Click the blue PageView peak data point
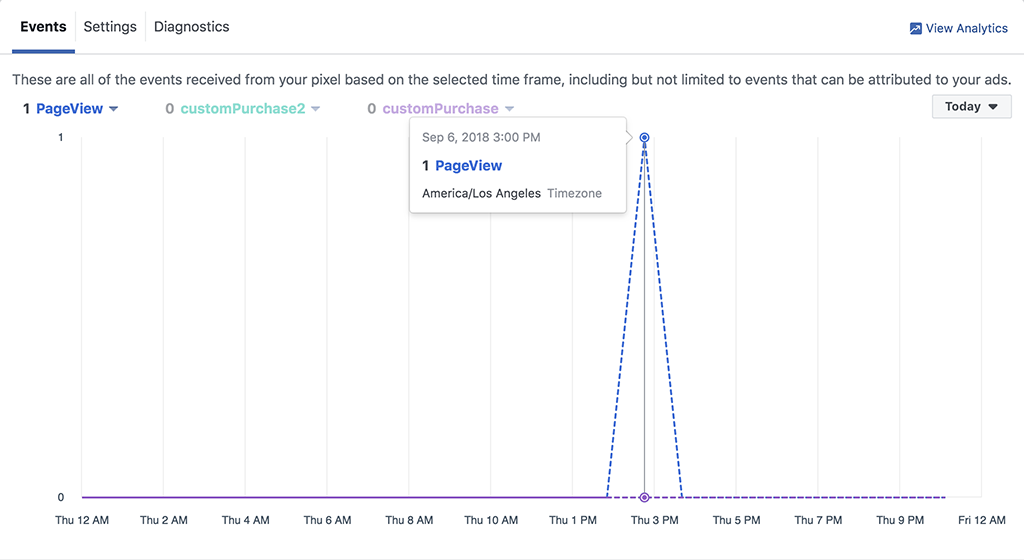 coord(645,137)
